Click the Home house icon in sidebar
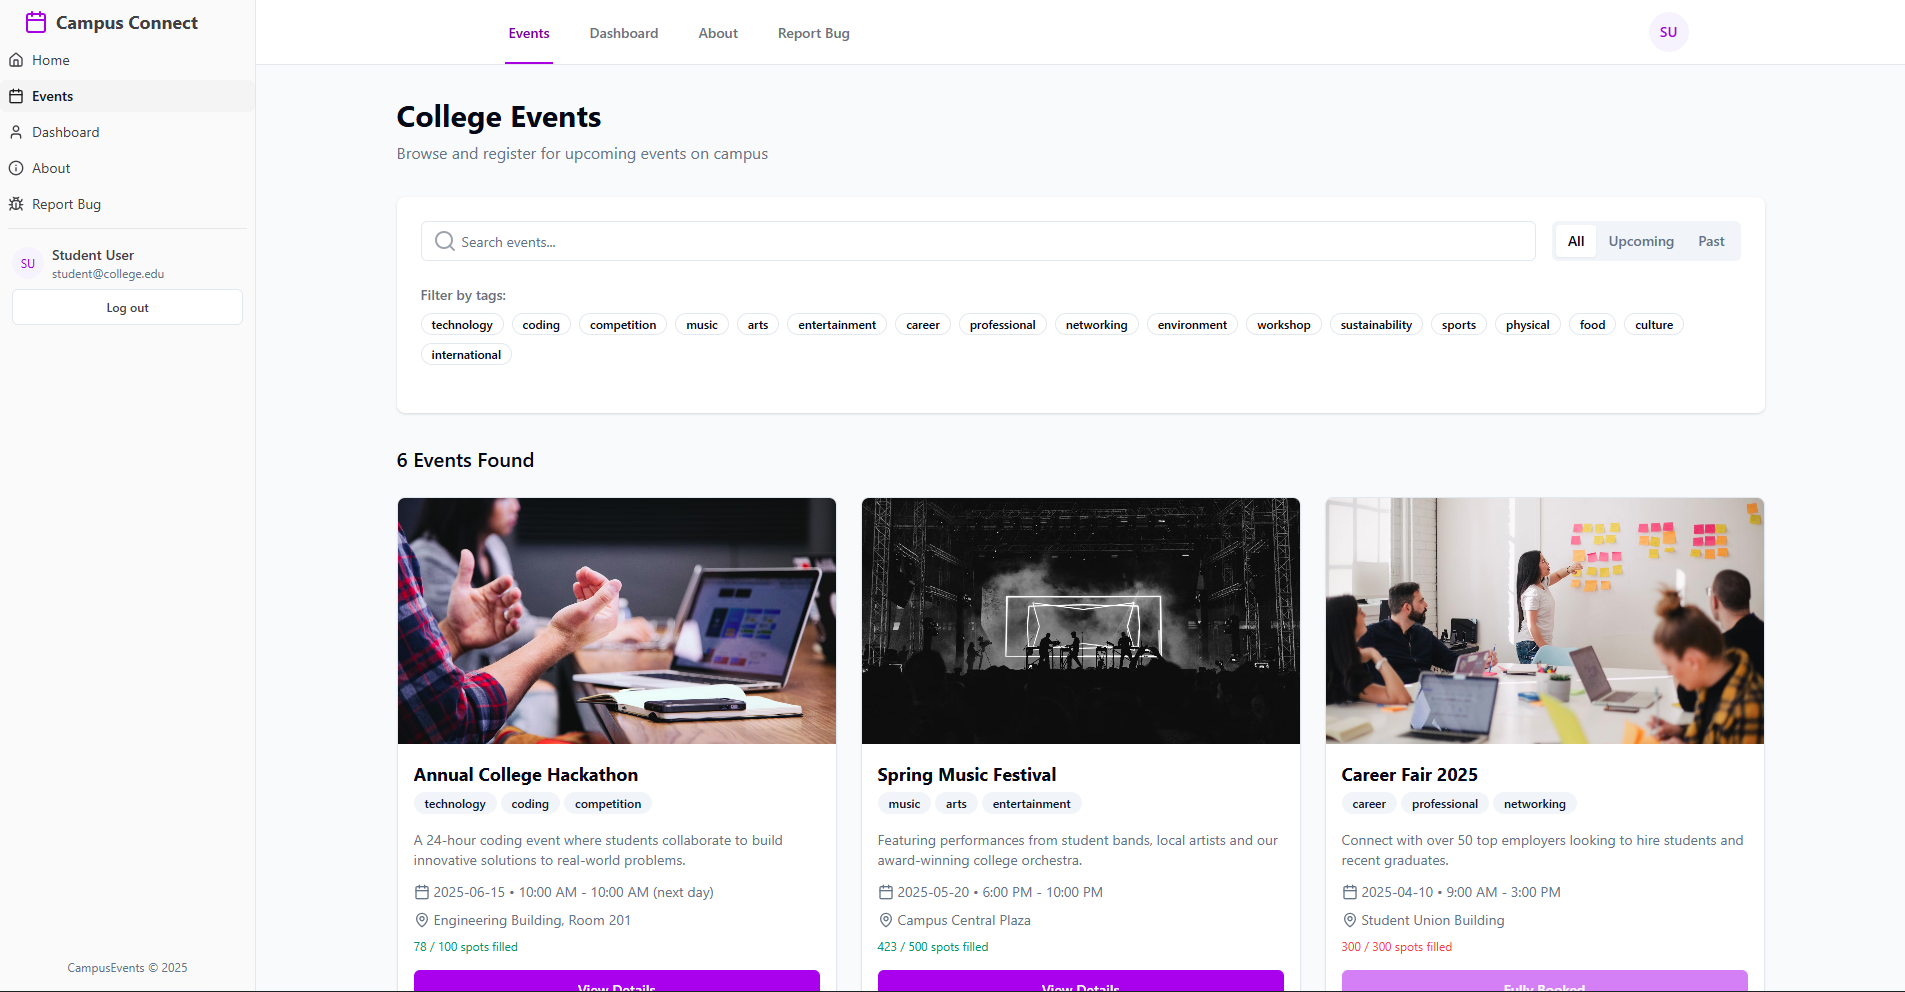 point(16,60)
